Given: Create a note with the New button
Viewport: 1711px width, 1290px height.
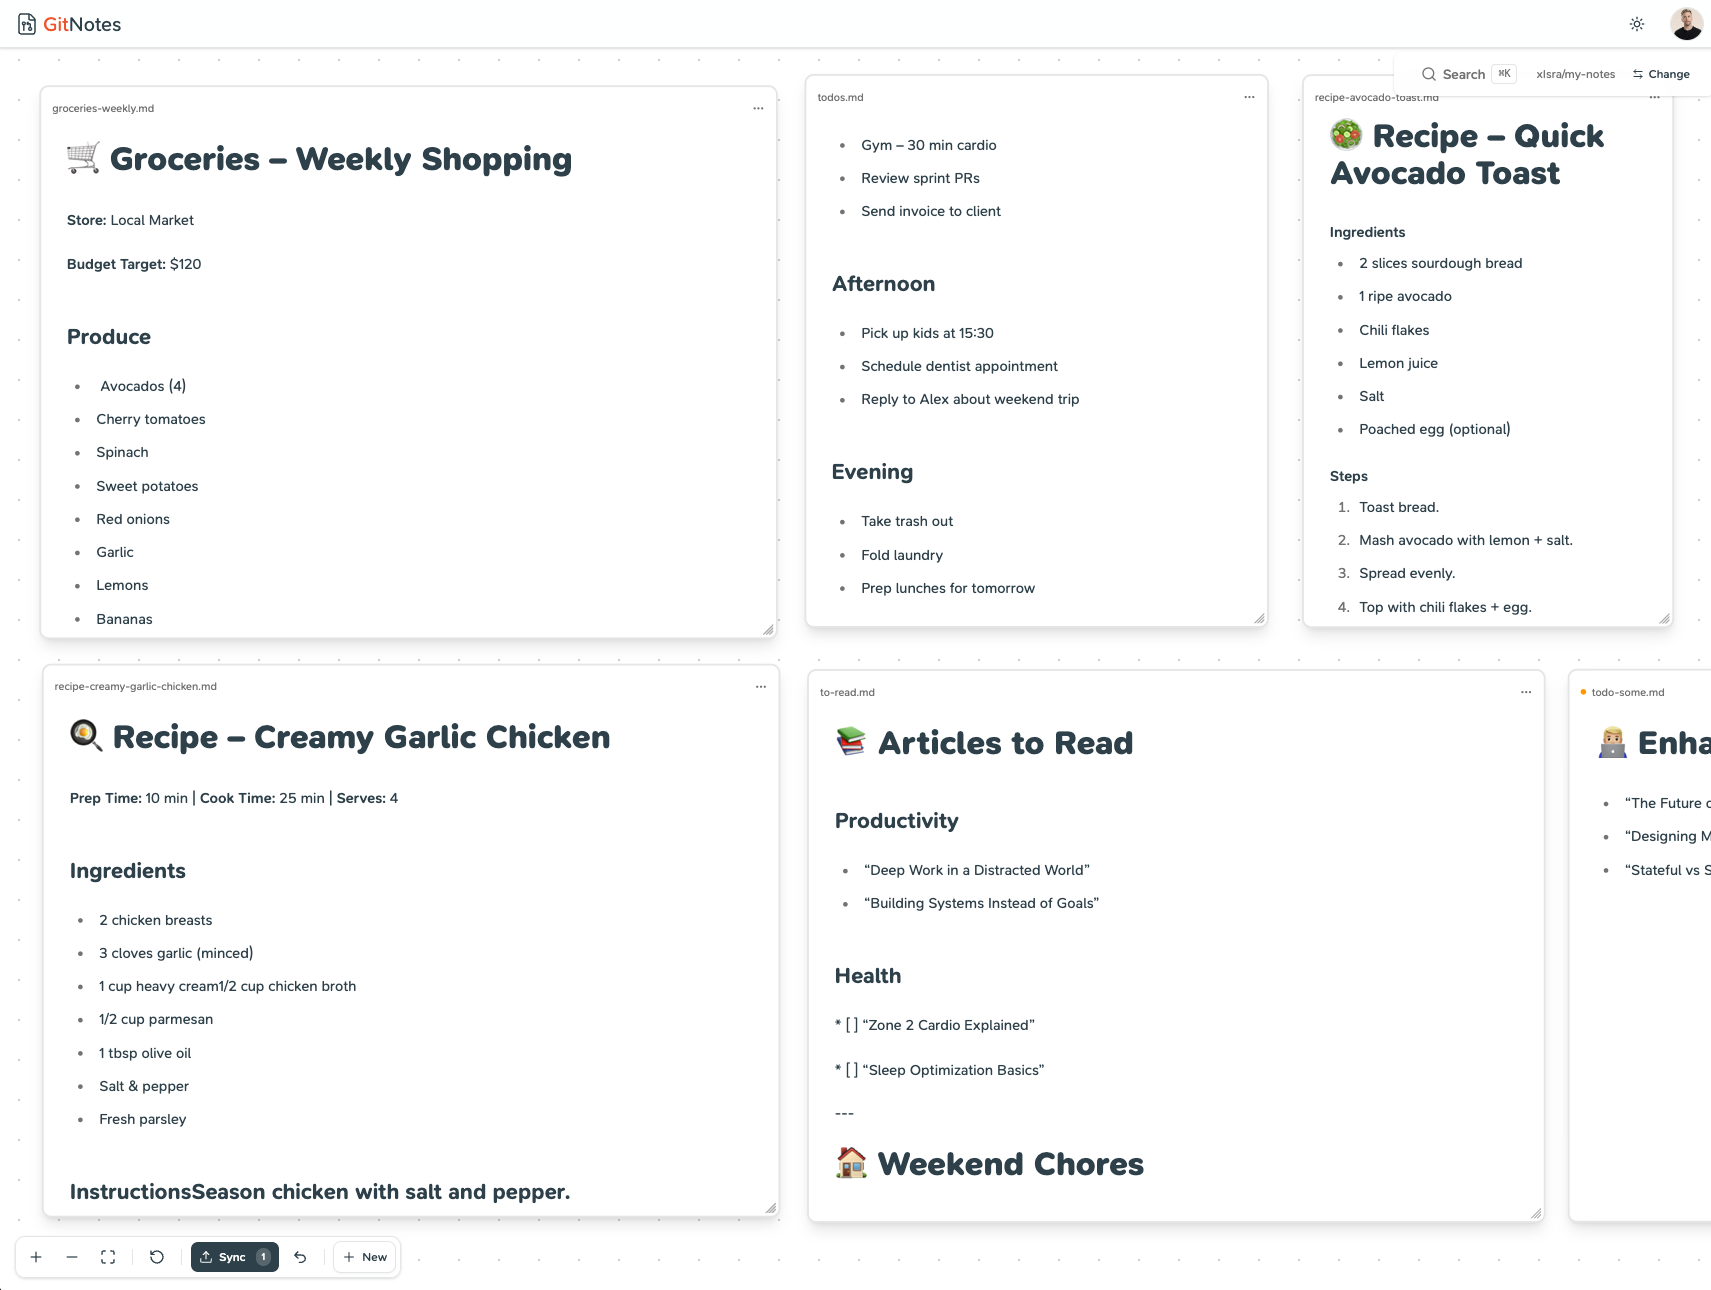Looking at the screenshot, I should (366, 1257).
